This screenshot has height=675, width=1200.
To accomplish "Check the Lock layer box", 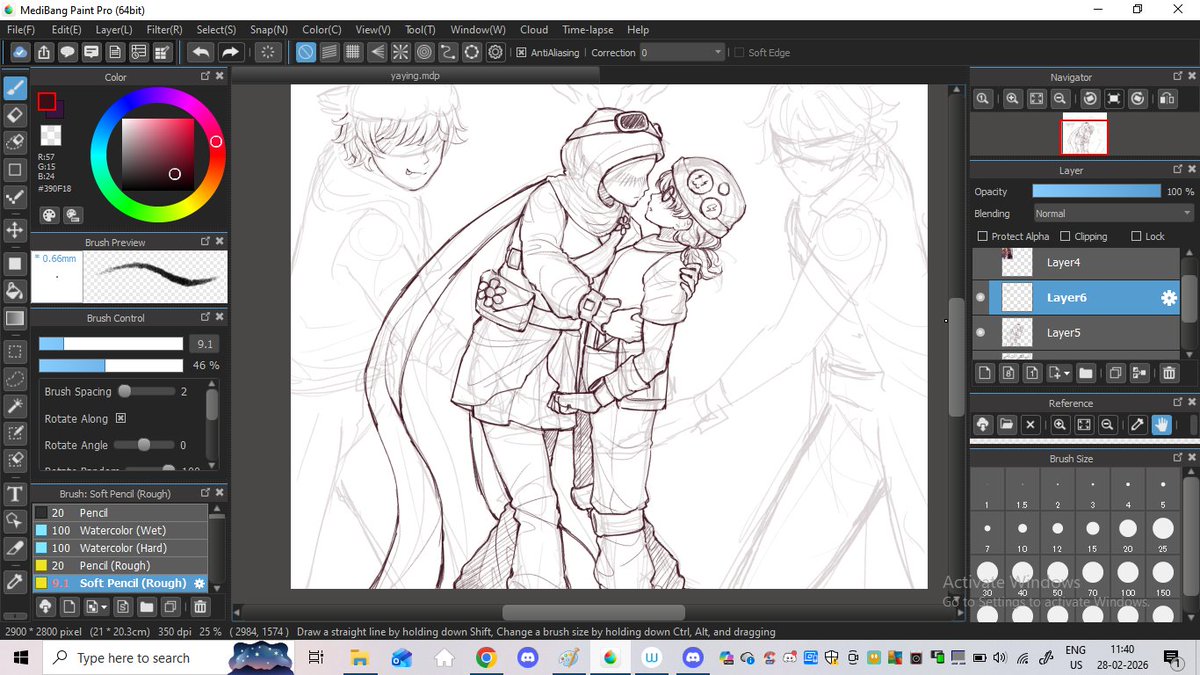I will (x=1136, y=237).
